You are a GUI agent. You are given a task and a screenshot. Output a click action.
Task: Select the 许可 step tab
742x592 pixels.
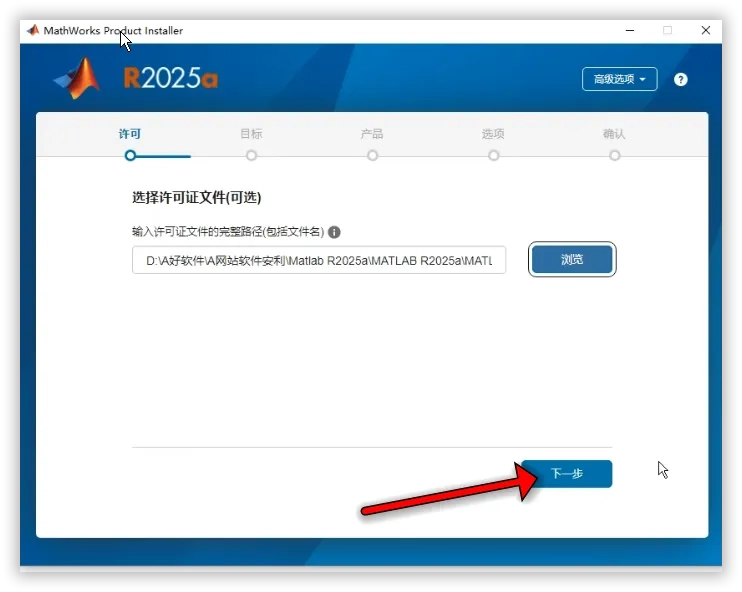pyautogui.click(x=130, y=134)
